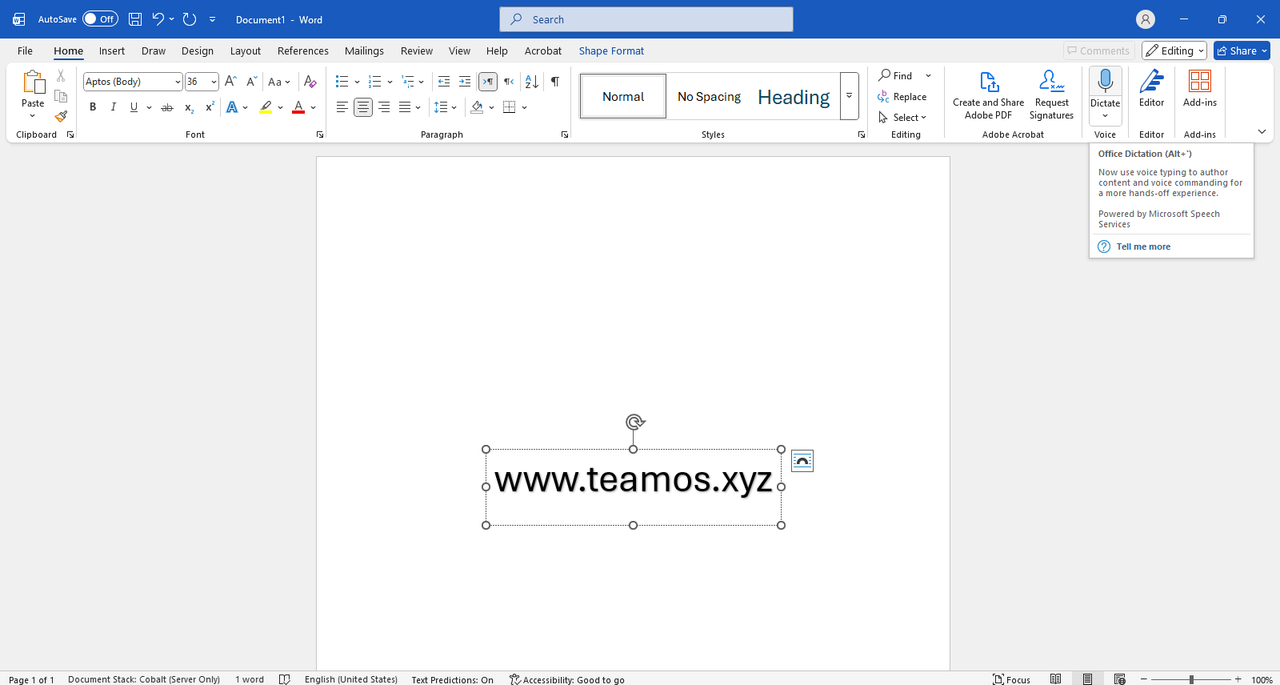Toggle Bold formatting
1280x685 pixels.
pos(93,107)
